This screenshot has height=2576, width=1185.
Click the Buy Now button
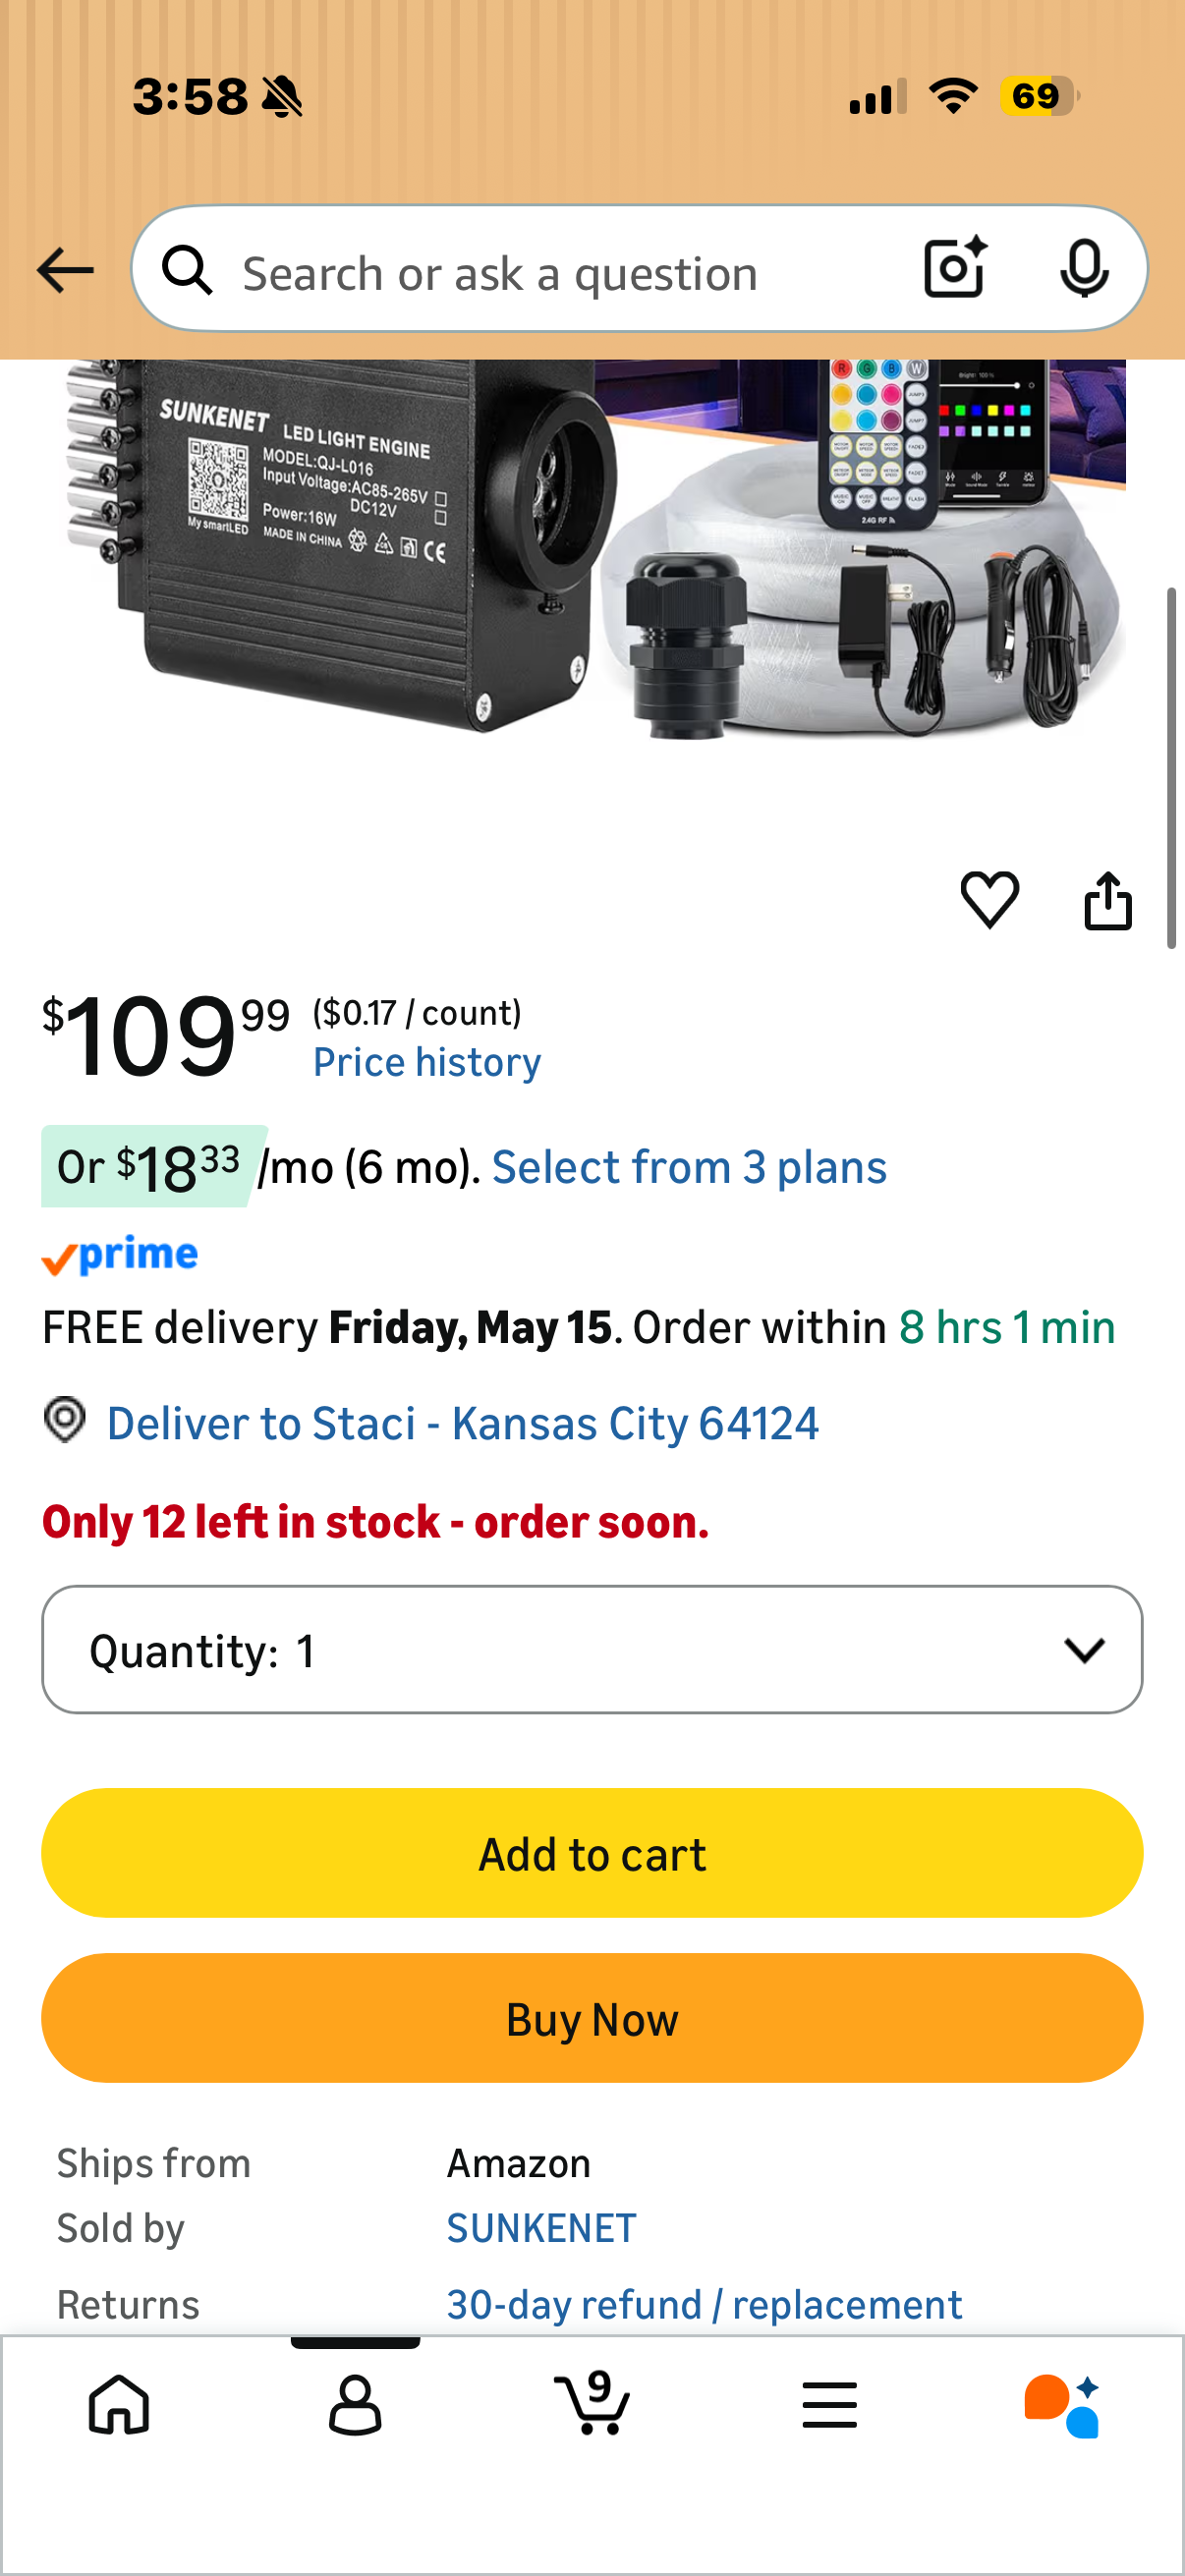pos(592,2018)
